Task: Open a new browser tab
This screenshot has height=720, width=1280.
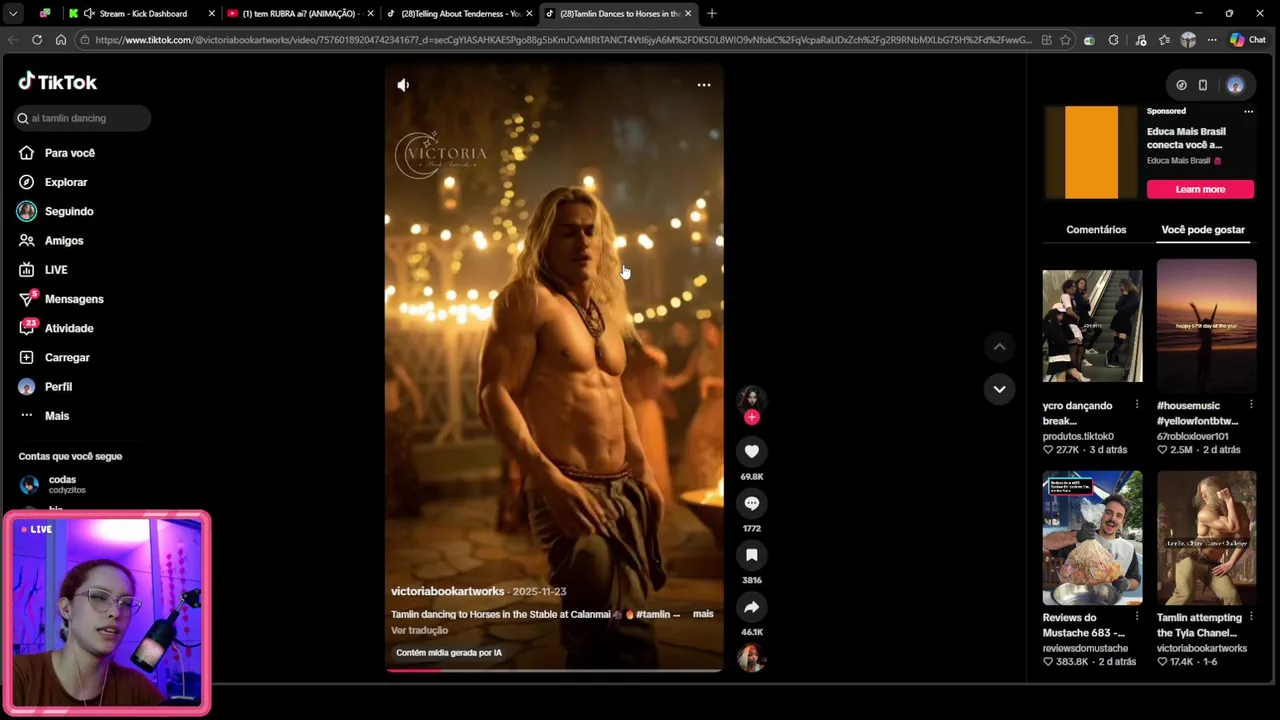Action: click(712, 13)
